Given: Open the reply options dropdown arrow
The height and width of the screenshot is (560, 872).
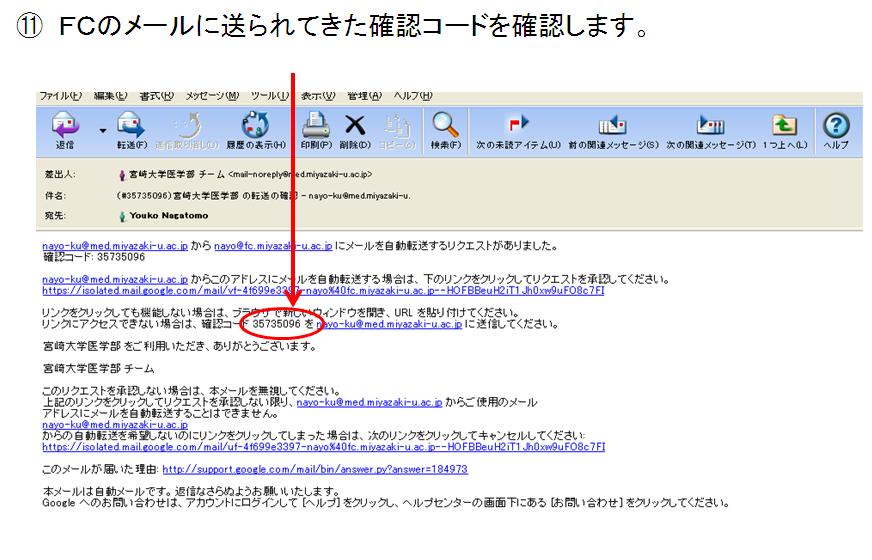Looking at the screenshot, I should [102, 131].
